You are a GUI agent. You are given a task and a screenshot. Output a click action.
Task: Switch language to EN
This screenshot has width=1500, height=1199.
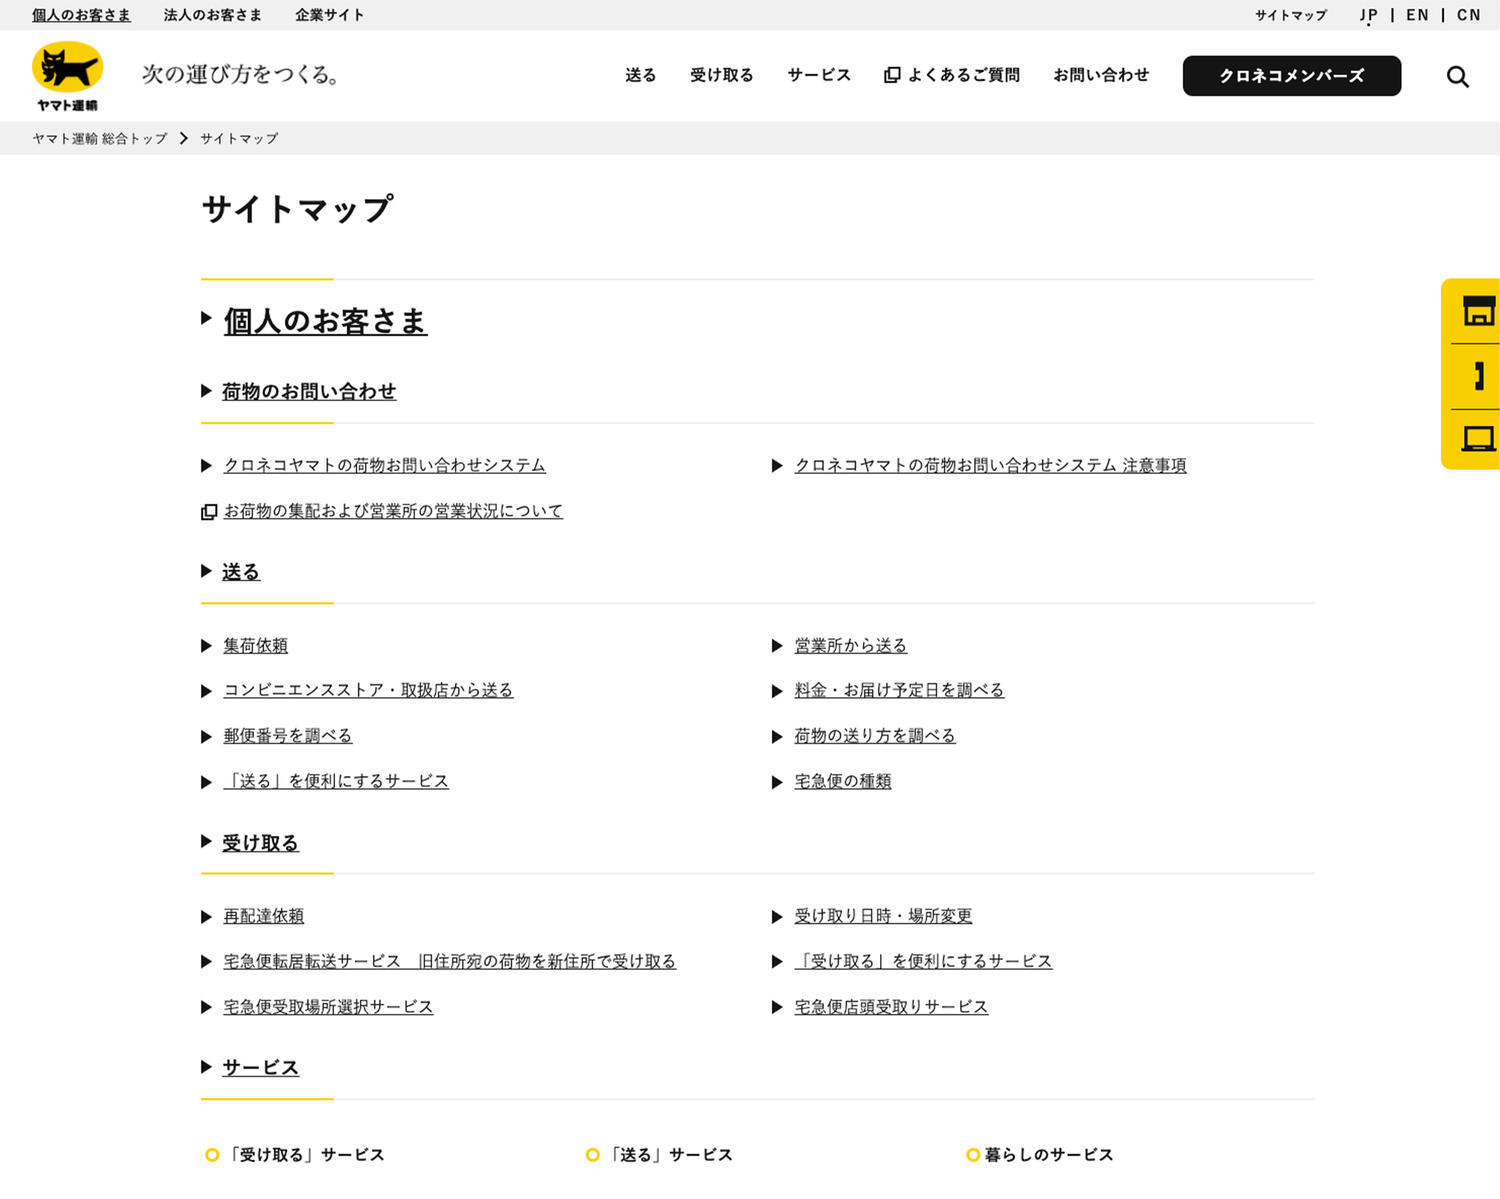tap(1417, 15)
